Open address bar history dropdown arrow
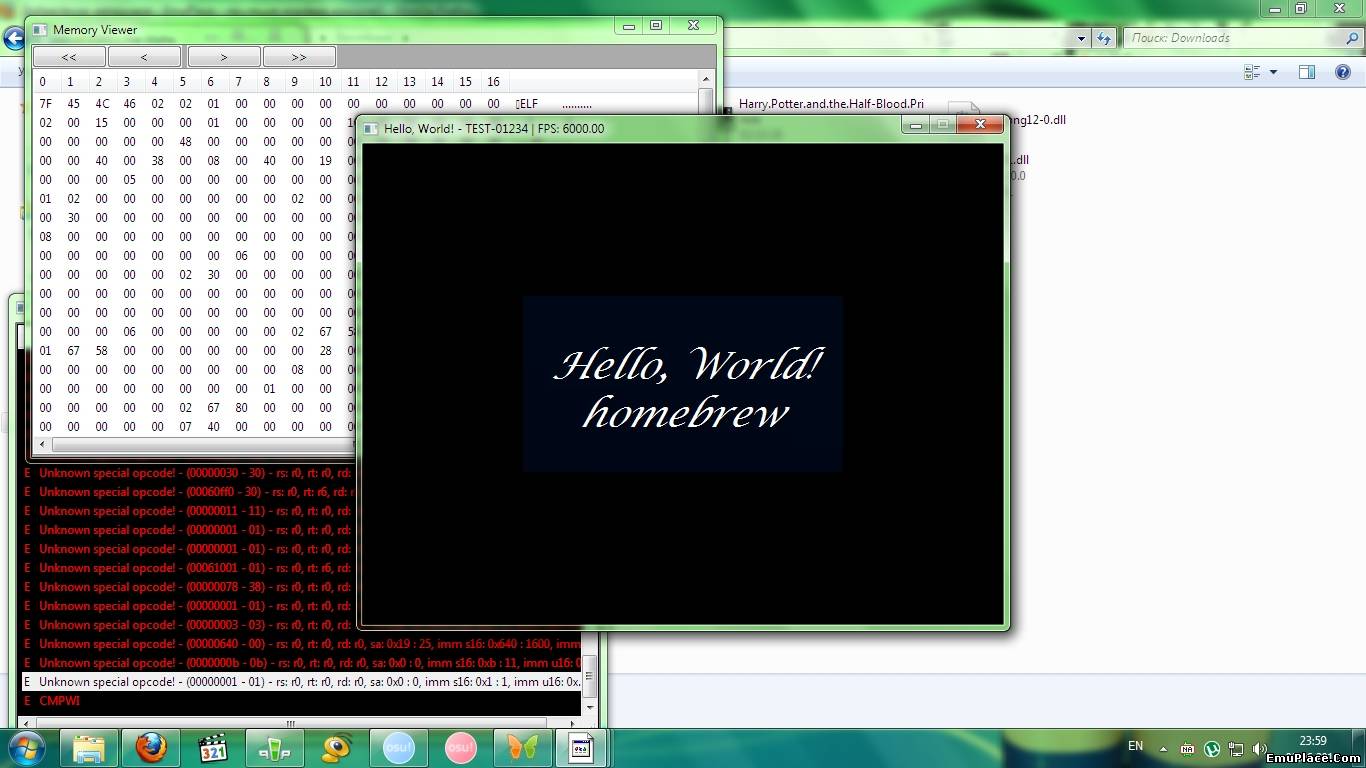1366x768 pixels. (1081, 38)
